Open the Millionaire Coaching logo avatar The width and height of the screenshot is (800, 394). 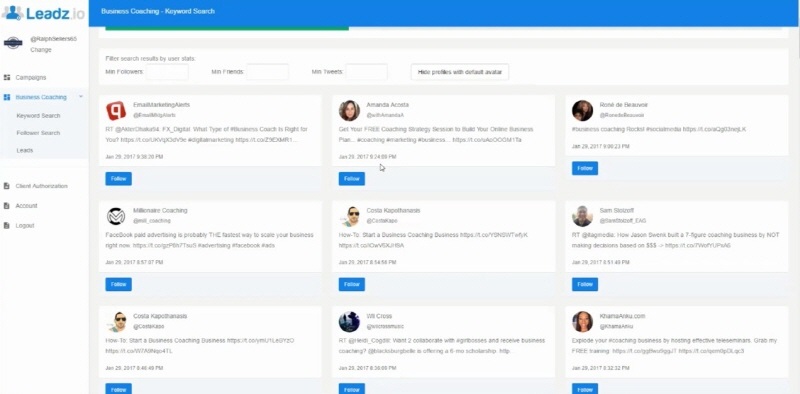click(x=116, y=216)
